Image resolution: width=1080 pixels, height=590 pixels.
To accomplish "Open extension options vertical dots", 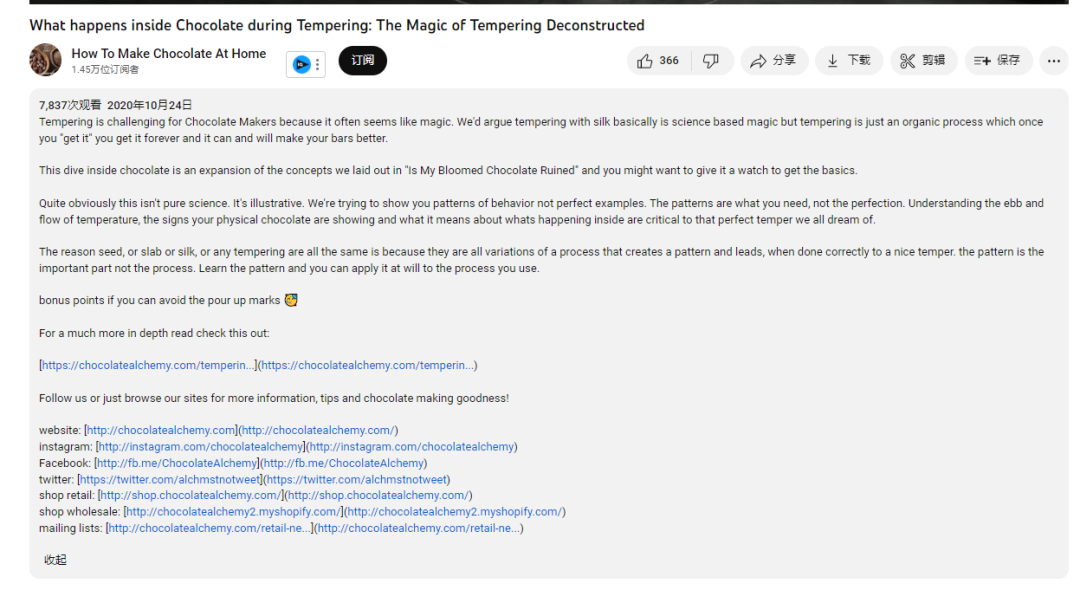I will [x=318, y=65].
